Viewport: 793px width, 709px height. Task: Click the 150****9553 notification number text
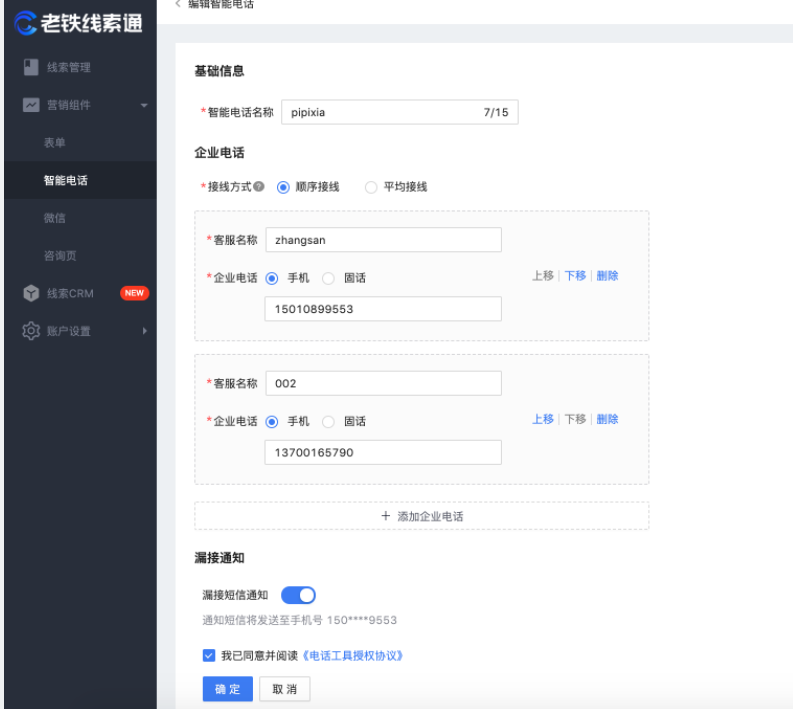click(362, 620)
